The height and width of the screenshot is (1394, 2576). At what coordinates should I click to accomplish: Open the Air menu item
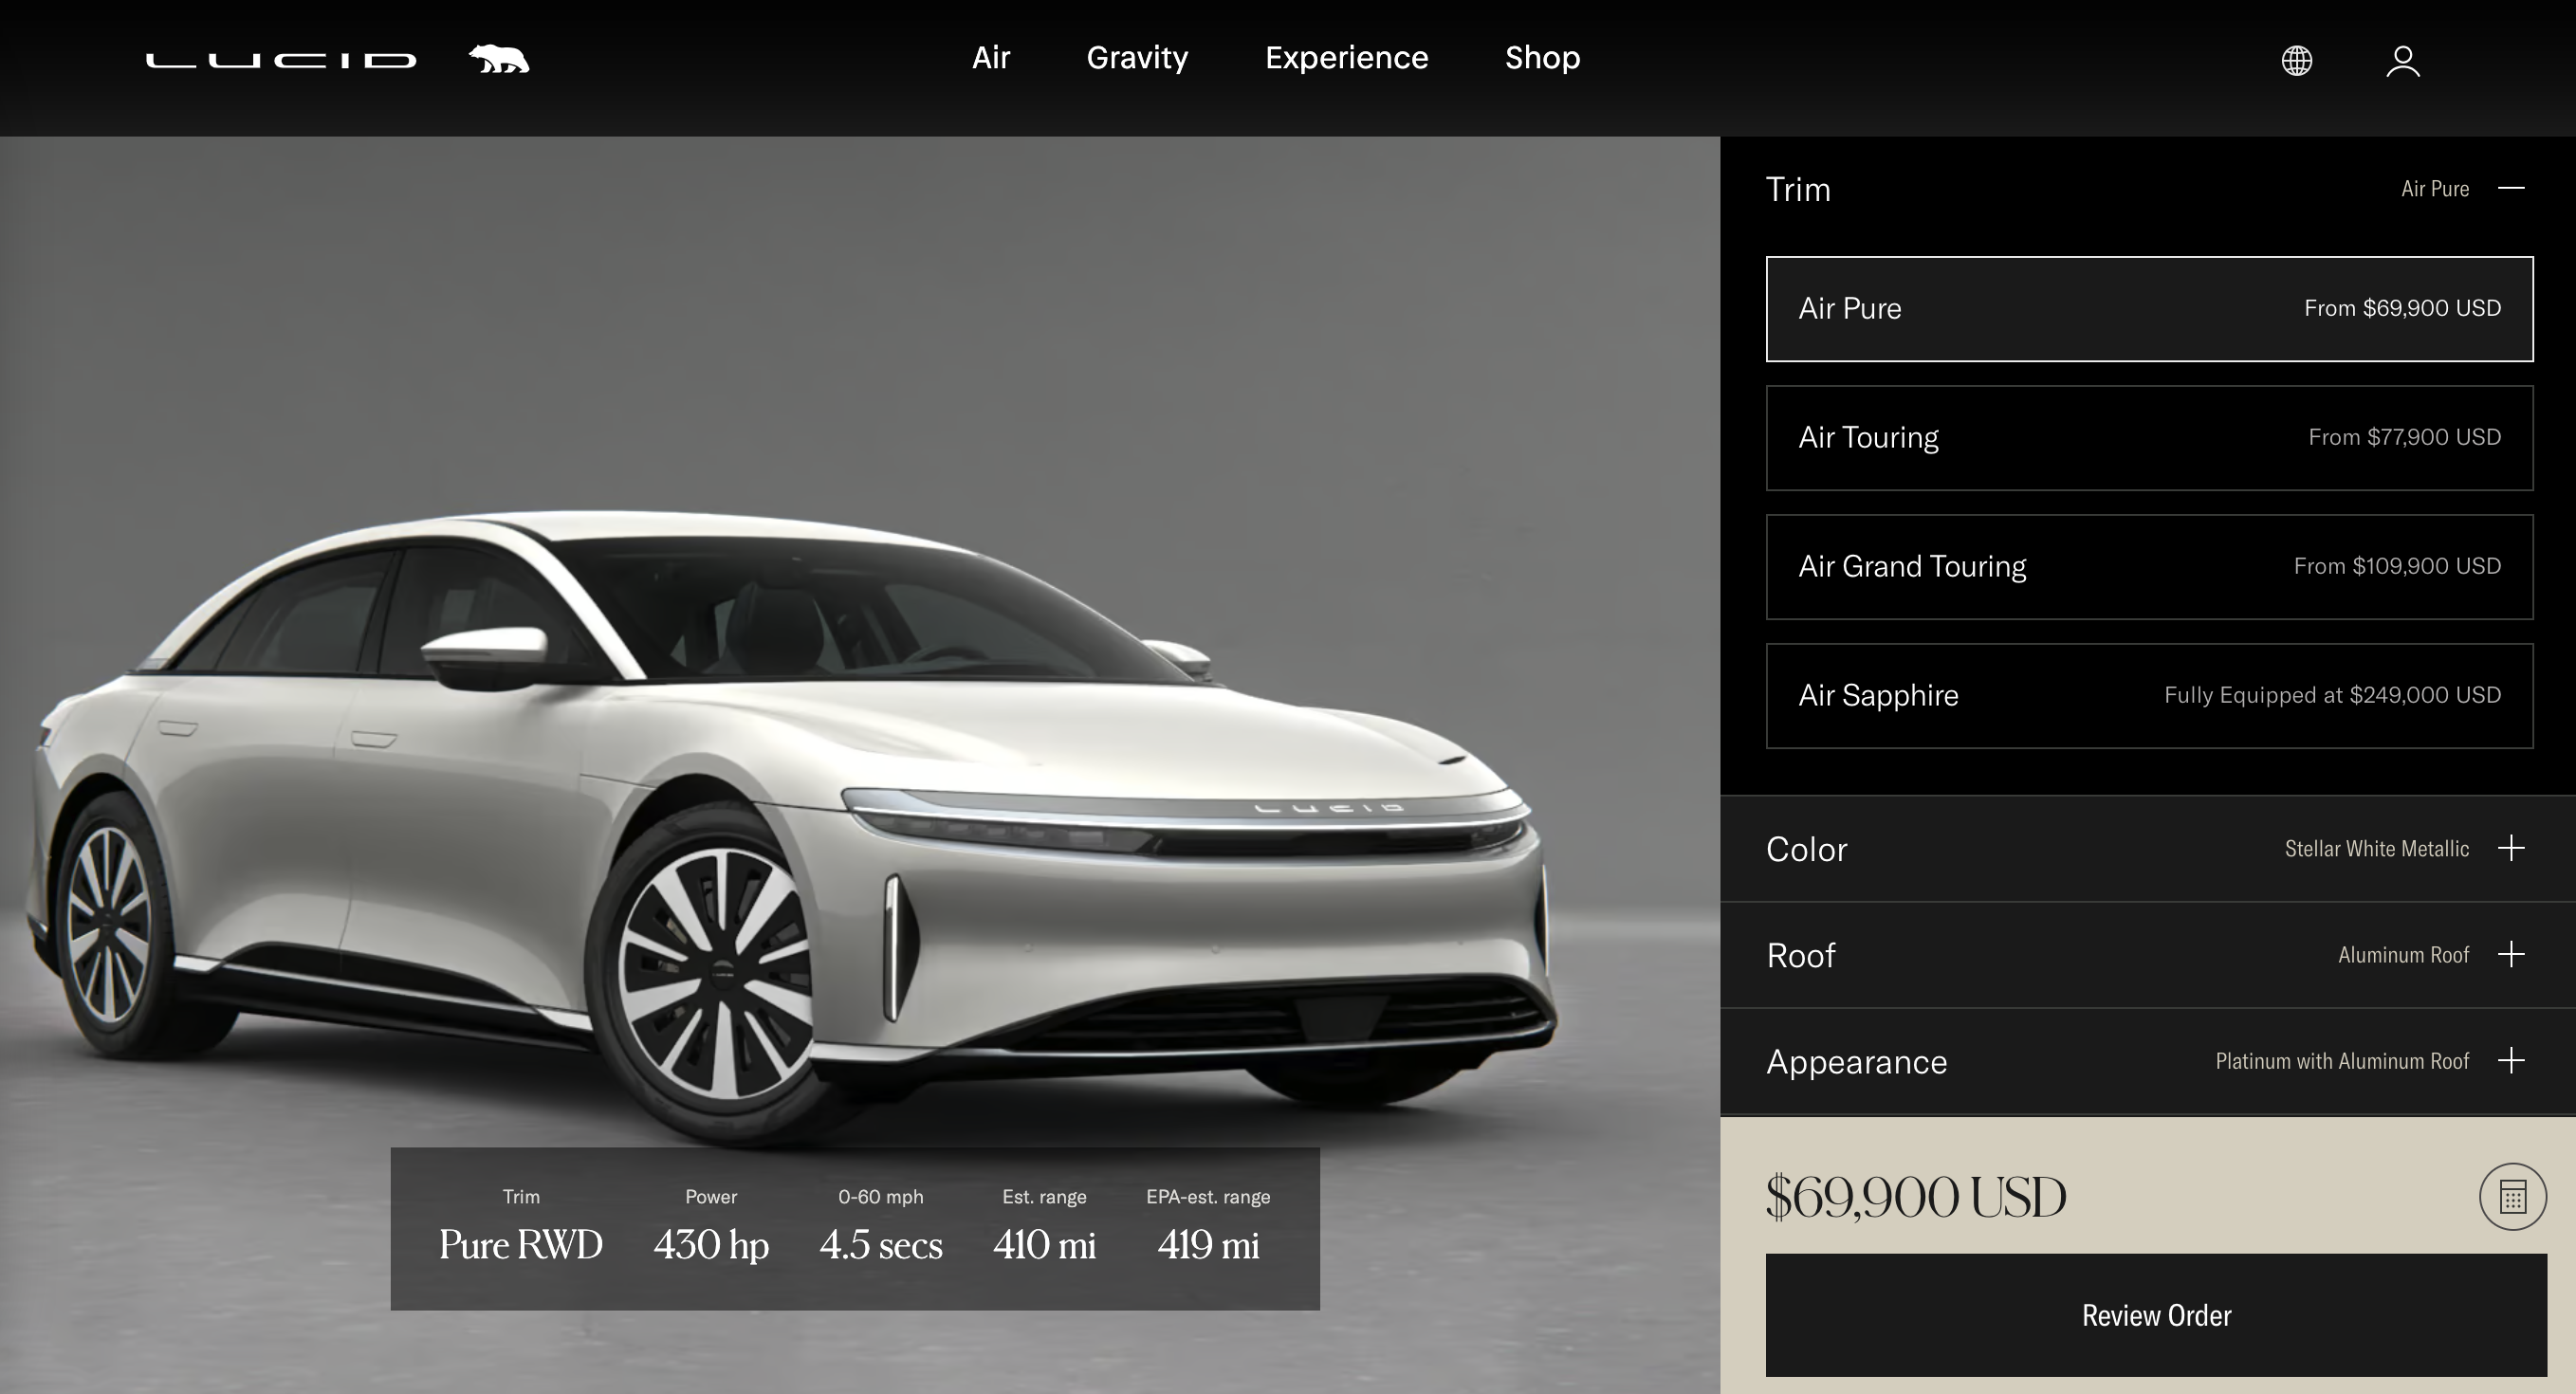990,58
